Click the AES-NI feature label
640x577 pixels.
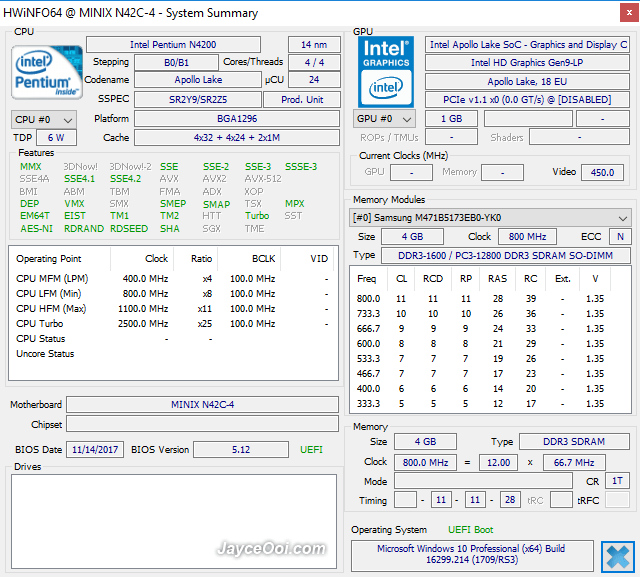(x=36, y=229)
